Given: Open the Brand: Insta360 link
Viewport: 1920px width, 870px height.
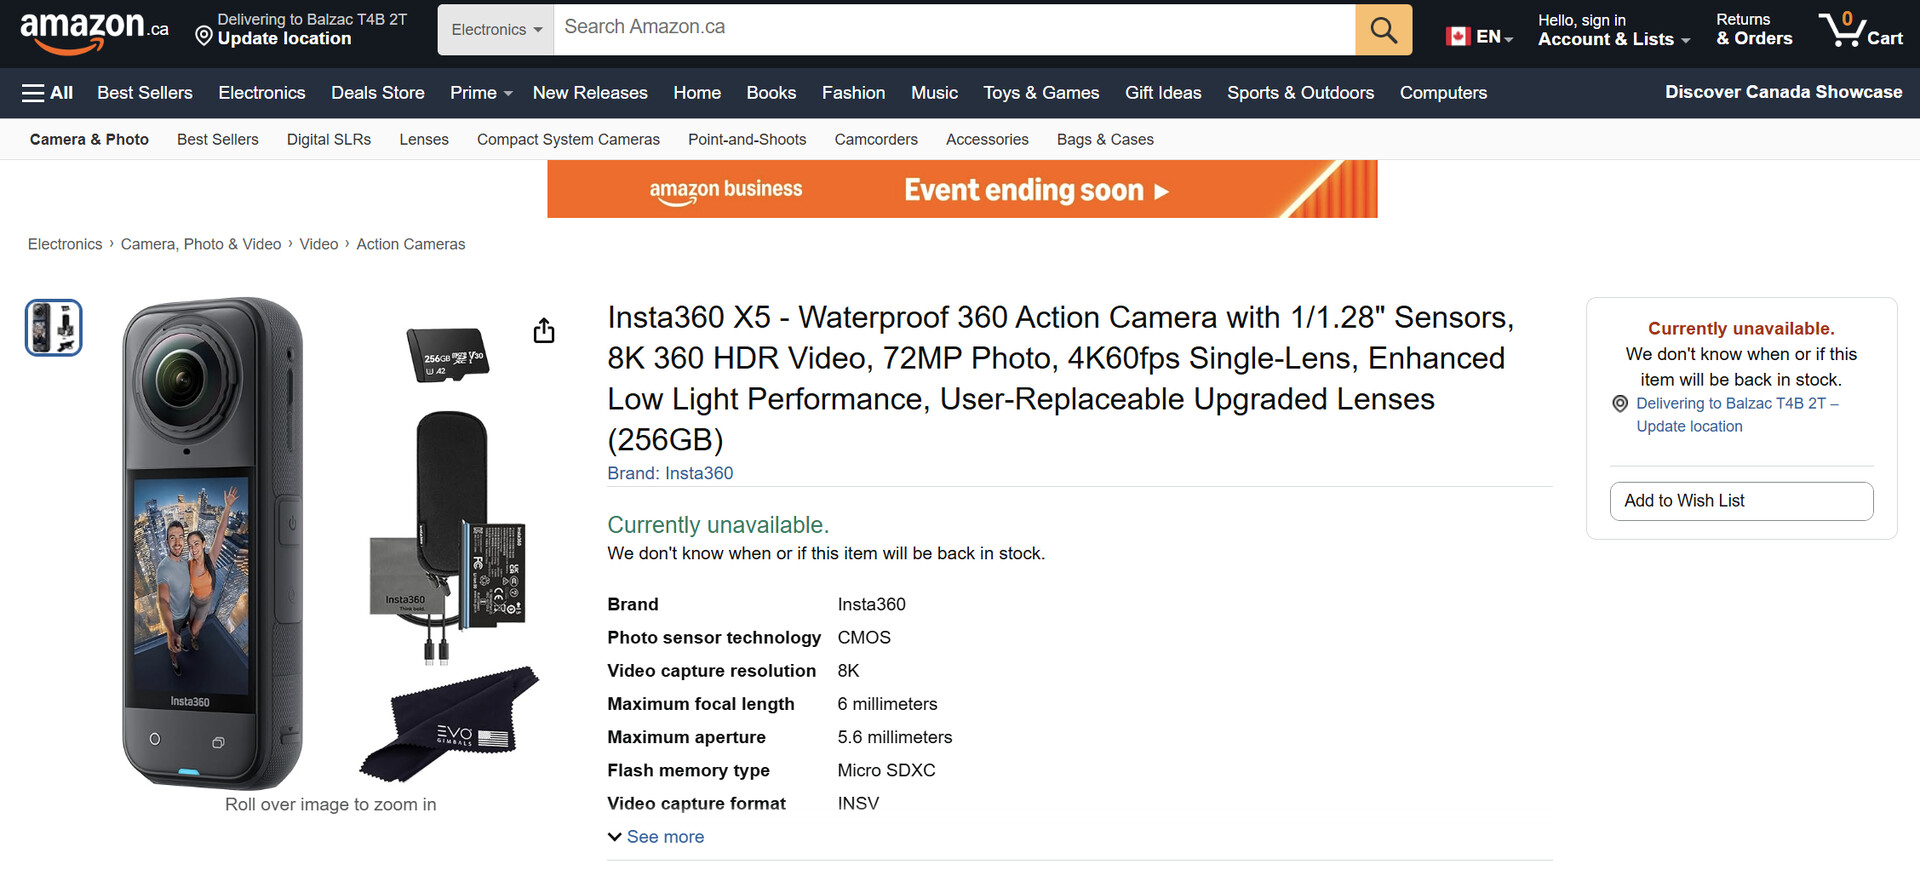Looking at the screenshot, I should click(x=670, y=474).
